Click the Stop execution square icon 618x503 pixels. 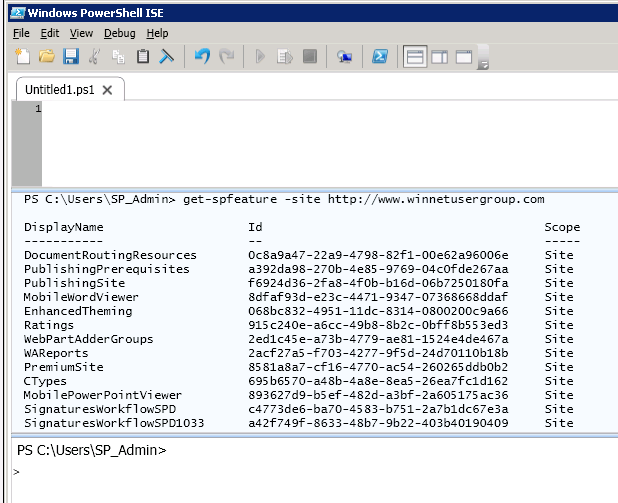[310, 56]
